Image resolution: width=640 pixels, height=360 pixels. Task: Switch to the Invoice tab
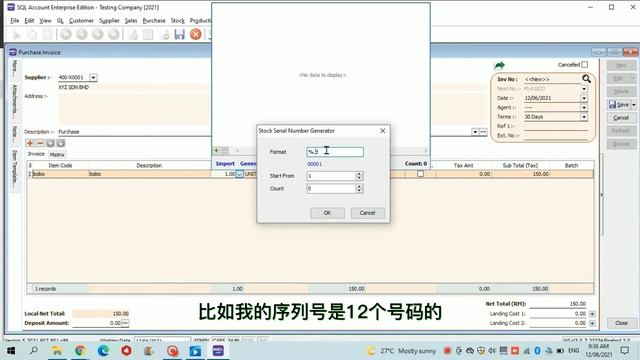pos(36,154)
